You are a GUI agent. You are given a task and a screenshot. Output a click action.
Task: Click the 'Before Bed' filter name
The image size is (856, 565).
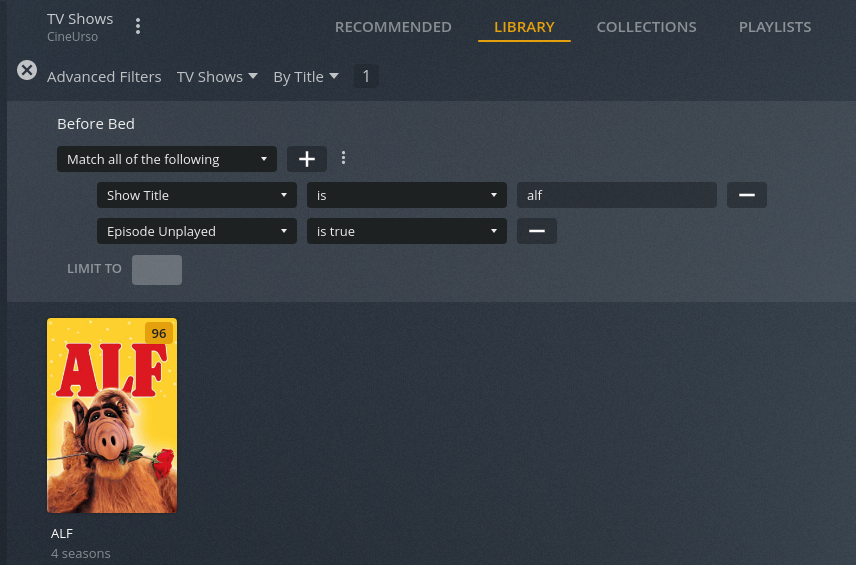[x=96, y=124]
